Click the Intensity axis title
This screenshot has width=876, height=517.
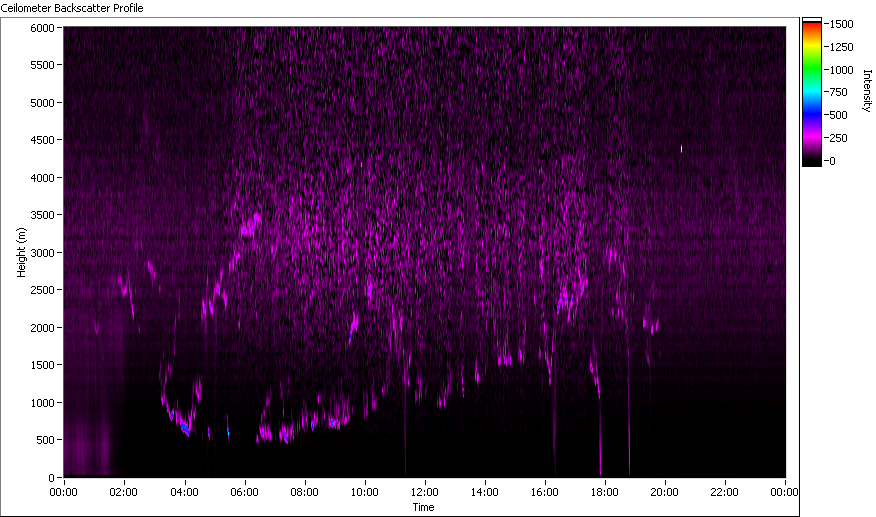point(867,91)
